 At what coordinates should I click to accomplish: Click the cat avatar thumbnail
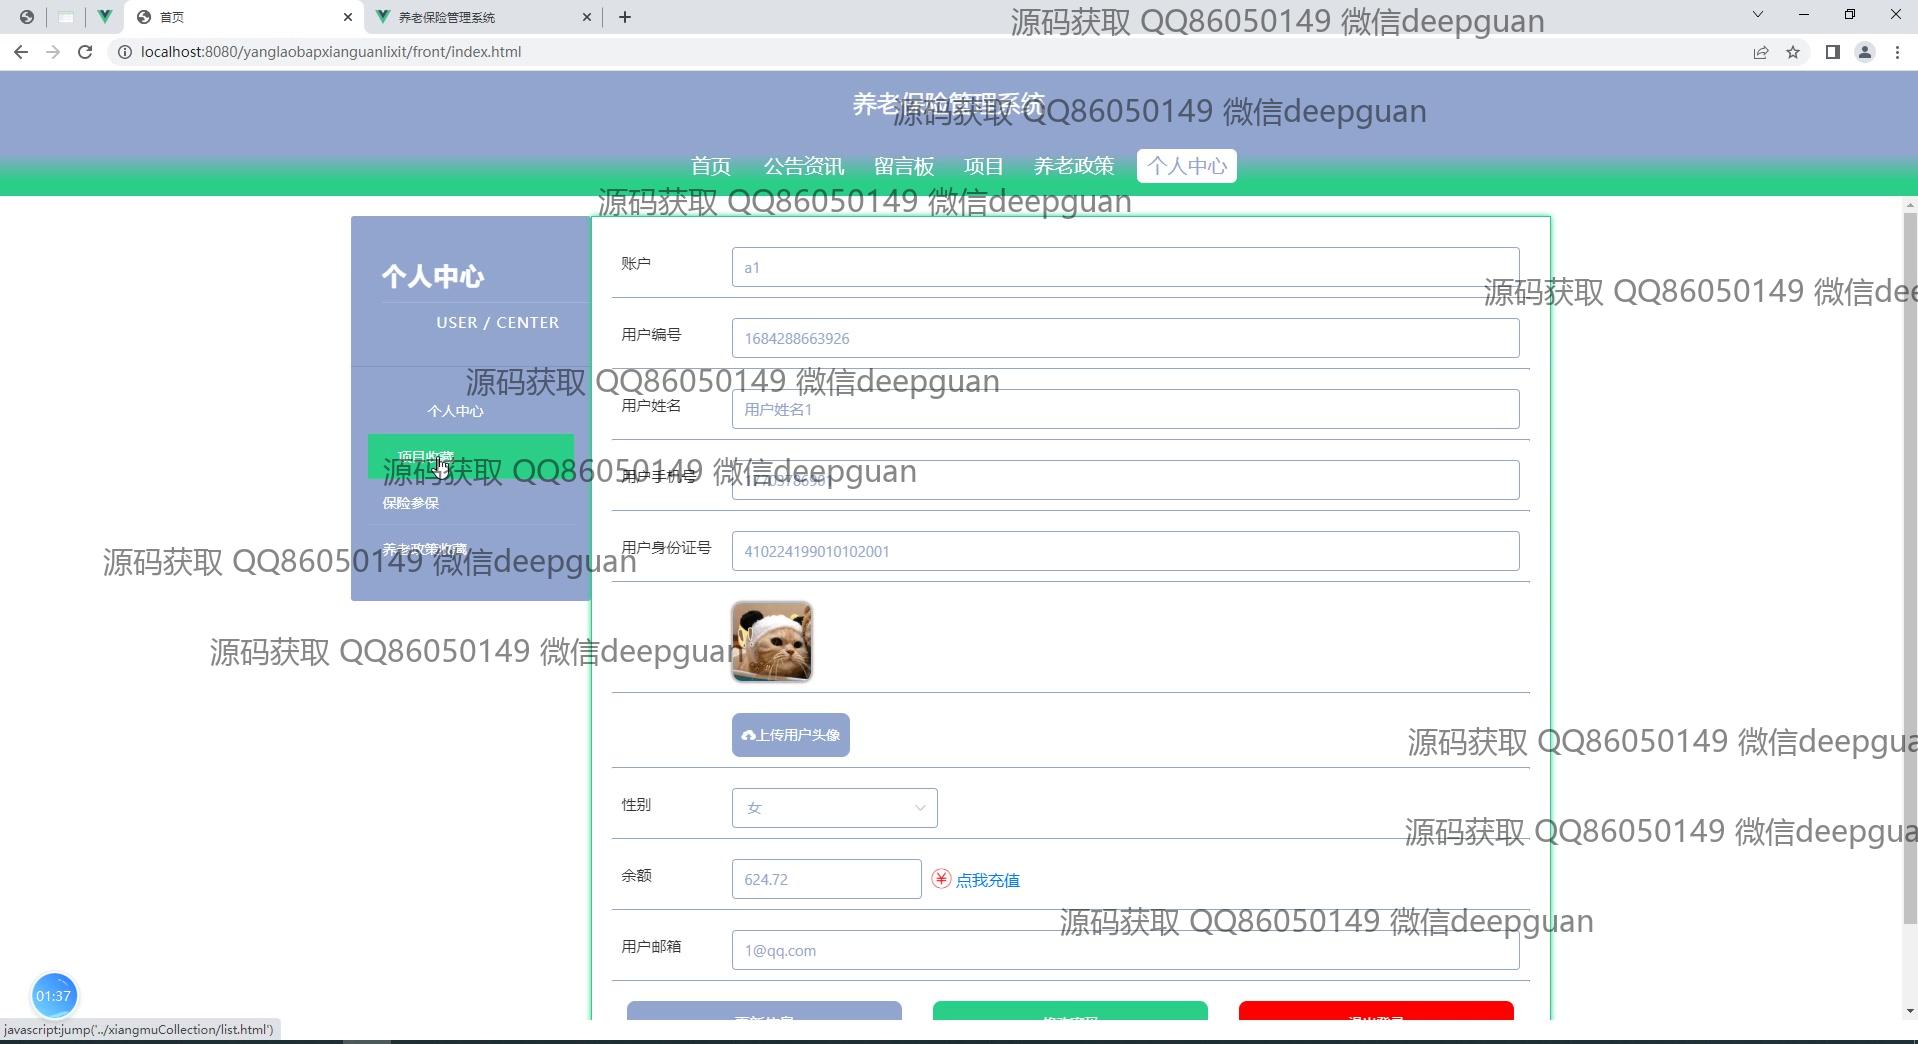pos(772,642)
